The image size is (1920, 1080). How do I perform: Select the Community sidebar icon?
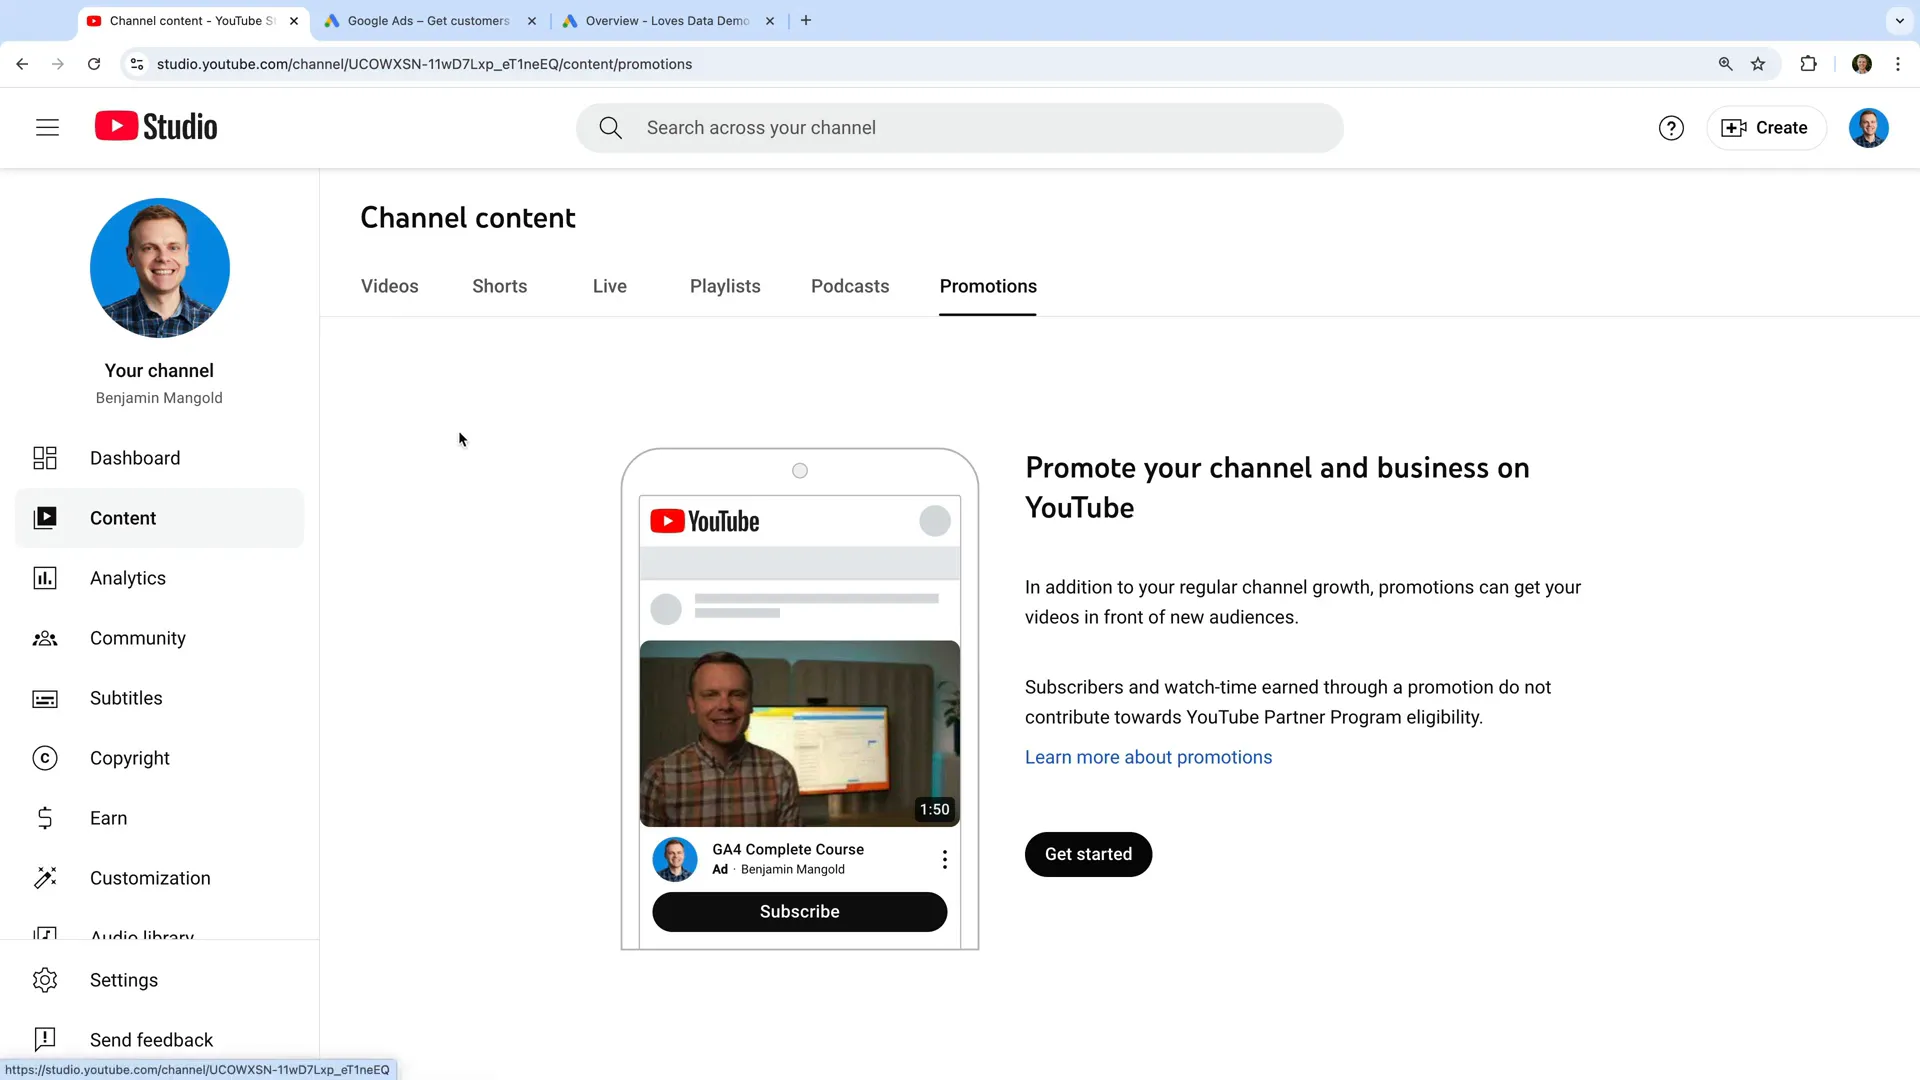(x=45, y=638)
